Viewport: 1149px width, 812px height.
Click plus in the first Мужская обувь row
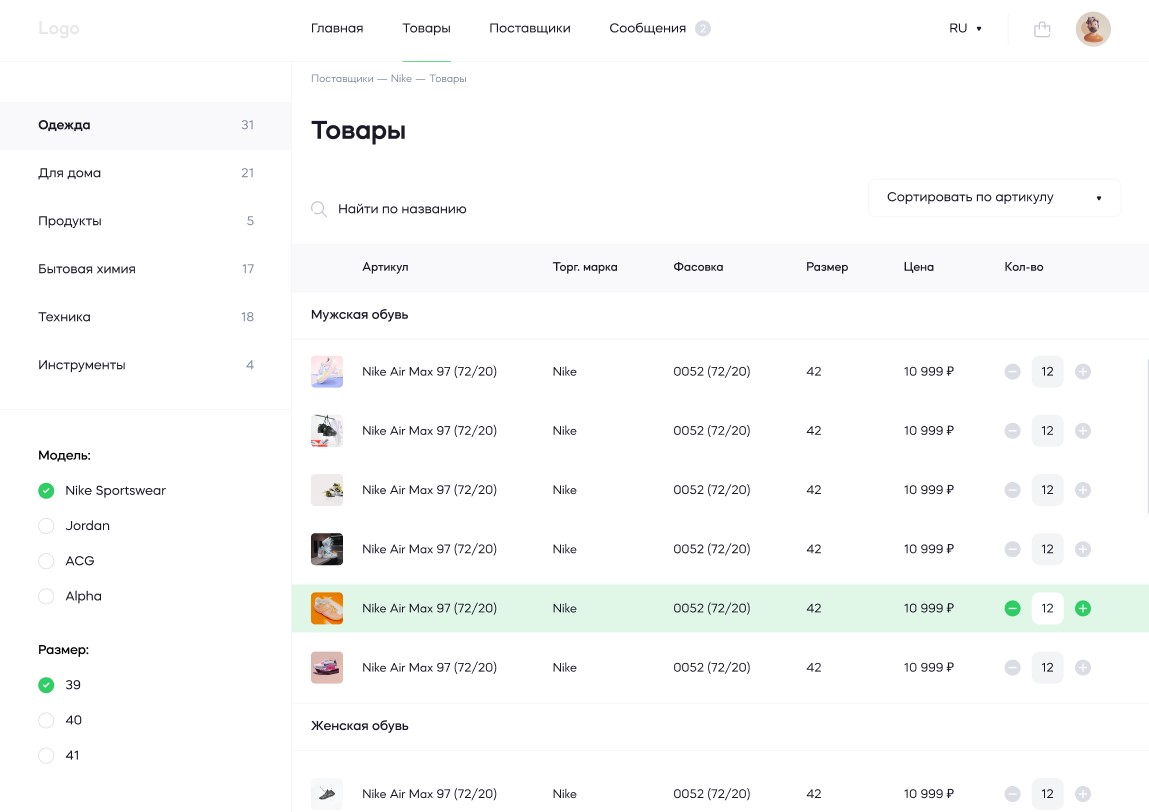(x=1082, y=372)
